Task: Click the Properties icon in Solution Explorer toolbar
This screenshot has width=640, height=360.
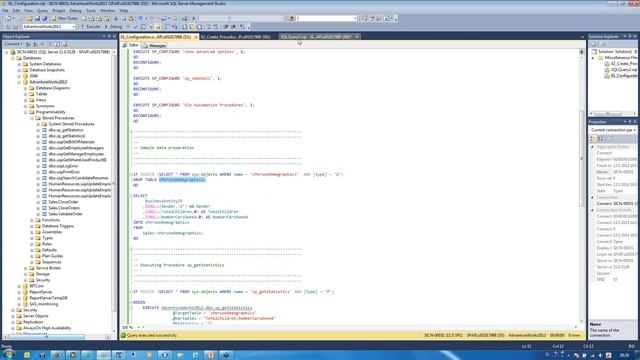Action: pos(593,44)
